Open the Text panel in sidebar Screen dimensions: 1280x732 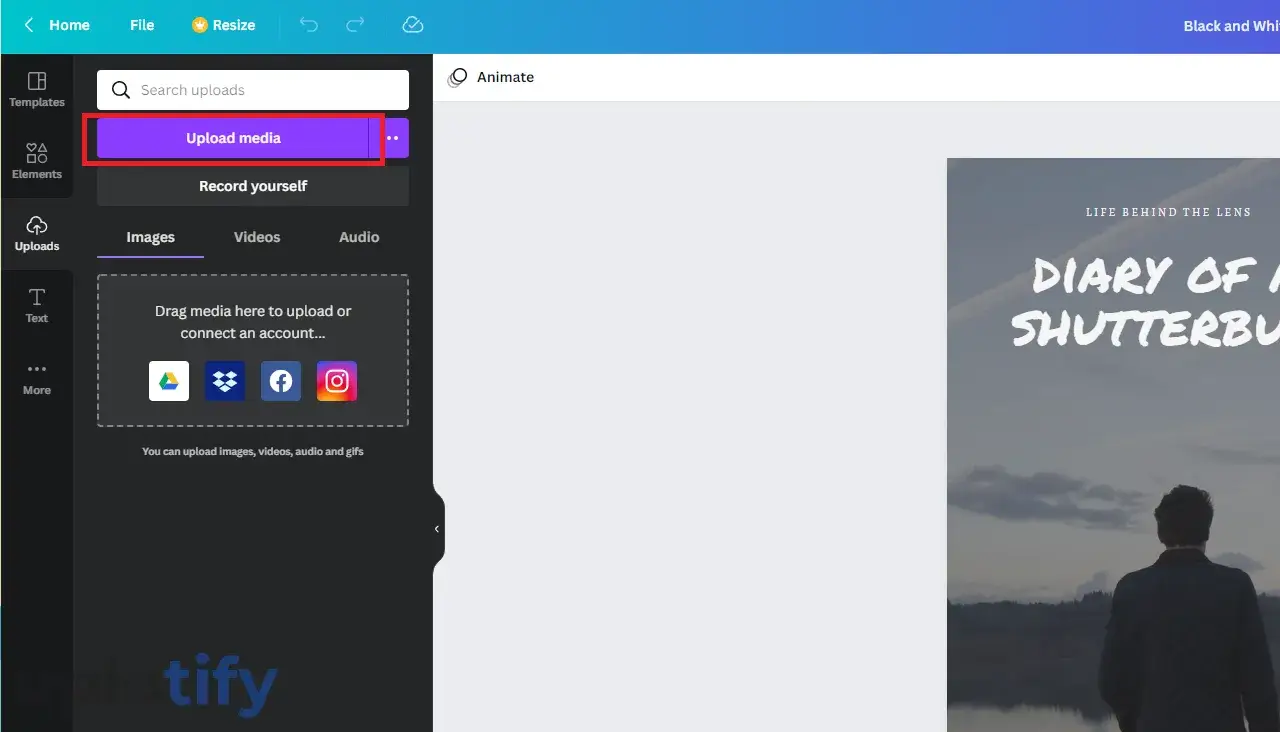pos(37,306)
